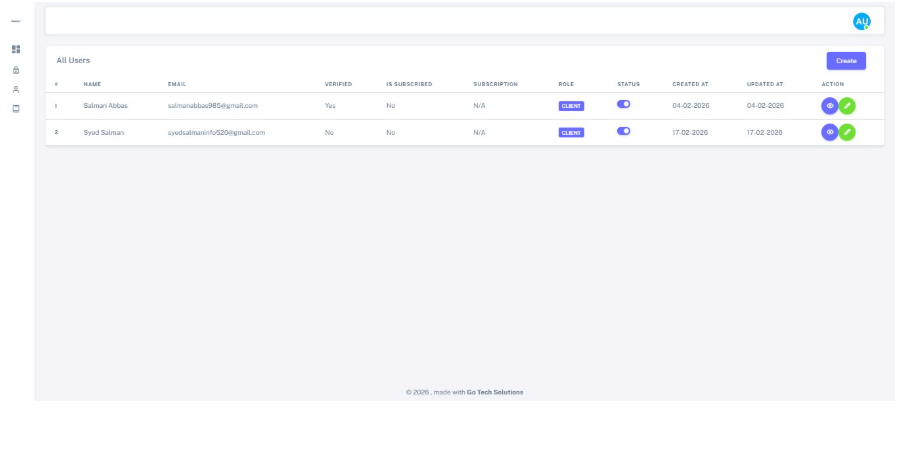Toggle status switch for Syed Salman
This screenshot has width=900, height=454.
623,131
